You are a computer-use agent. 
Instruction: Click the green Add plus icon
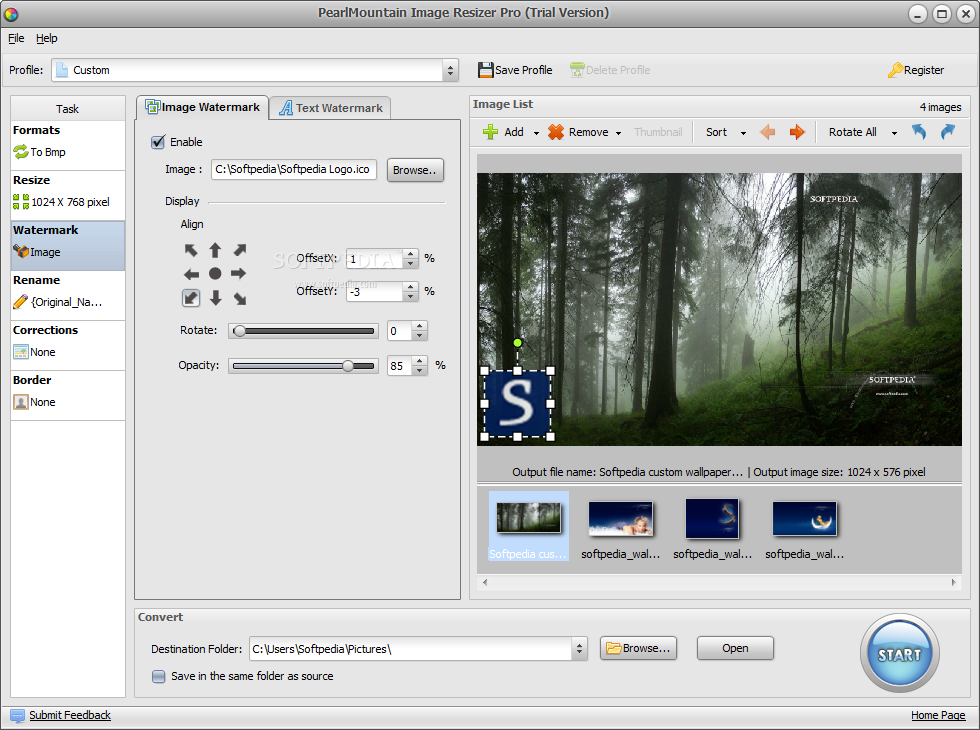[x=491, y=132]
